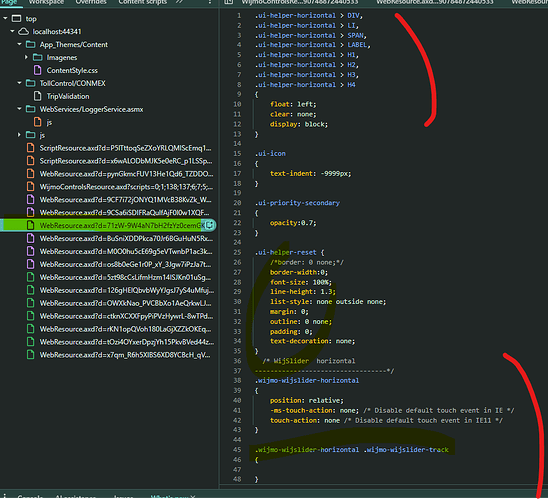
Task: Switch to the Overrides navigator tab
Action: 91,2
